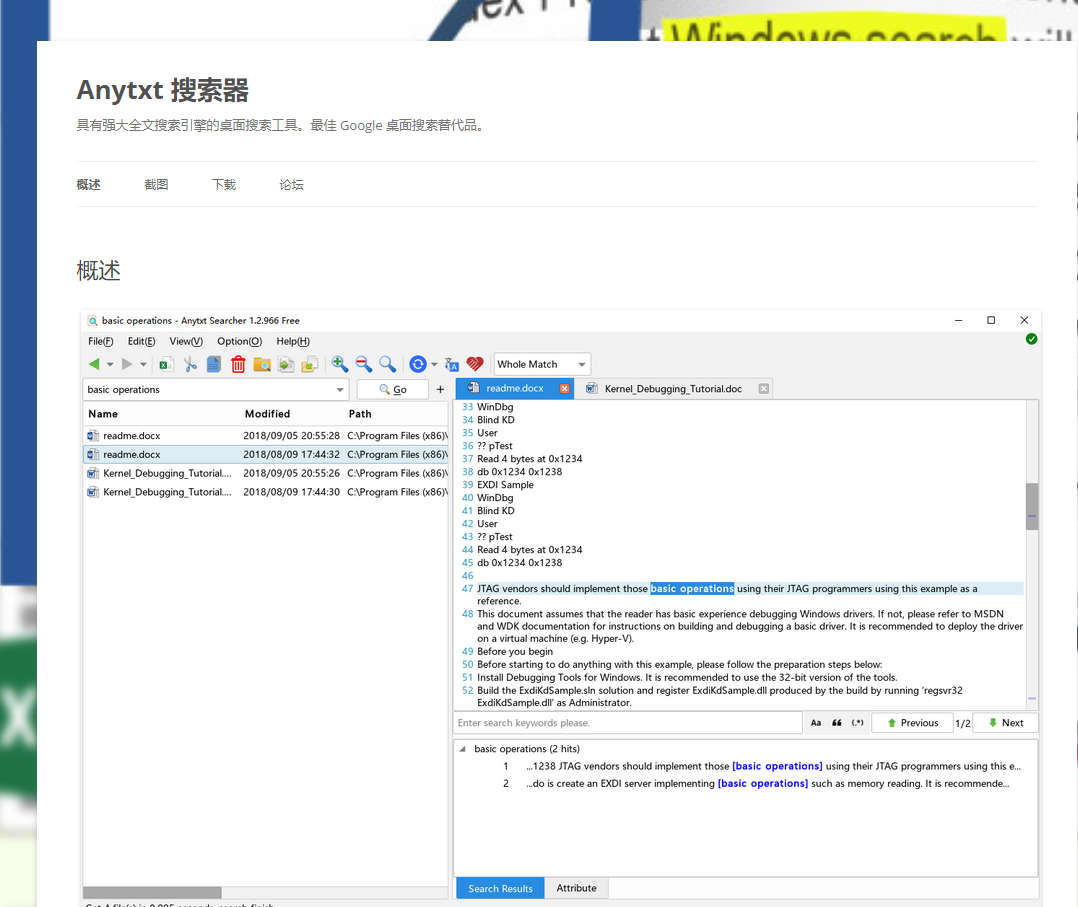Click the folder with magnifier icon
The image size is (1078, 907).
[262, 364]
